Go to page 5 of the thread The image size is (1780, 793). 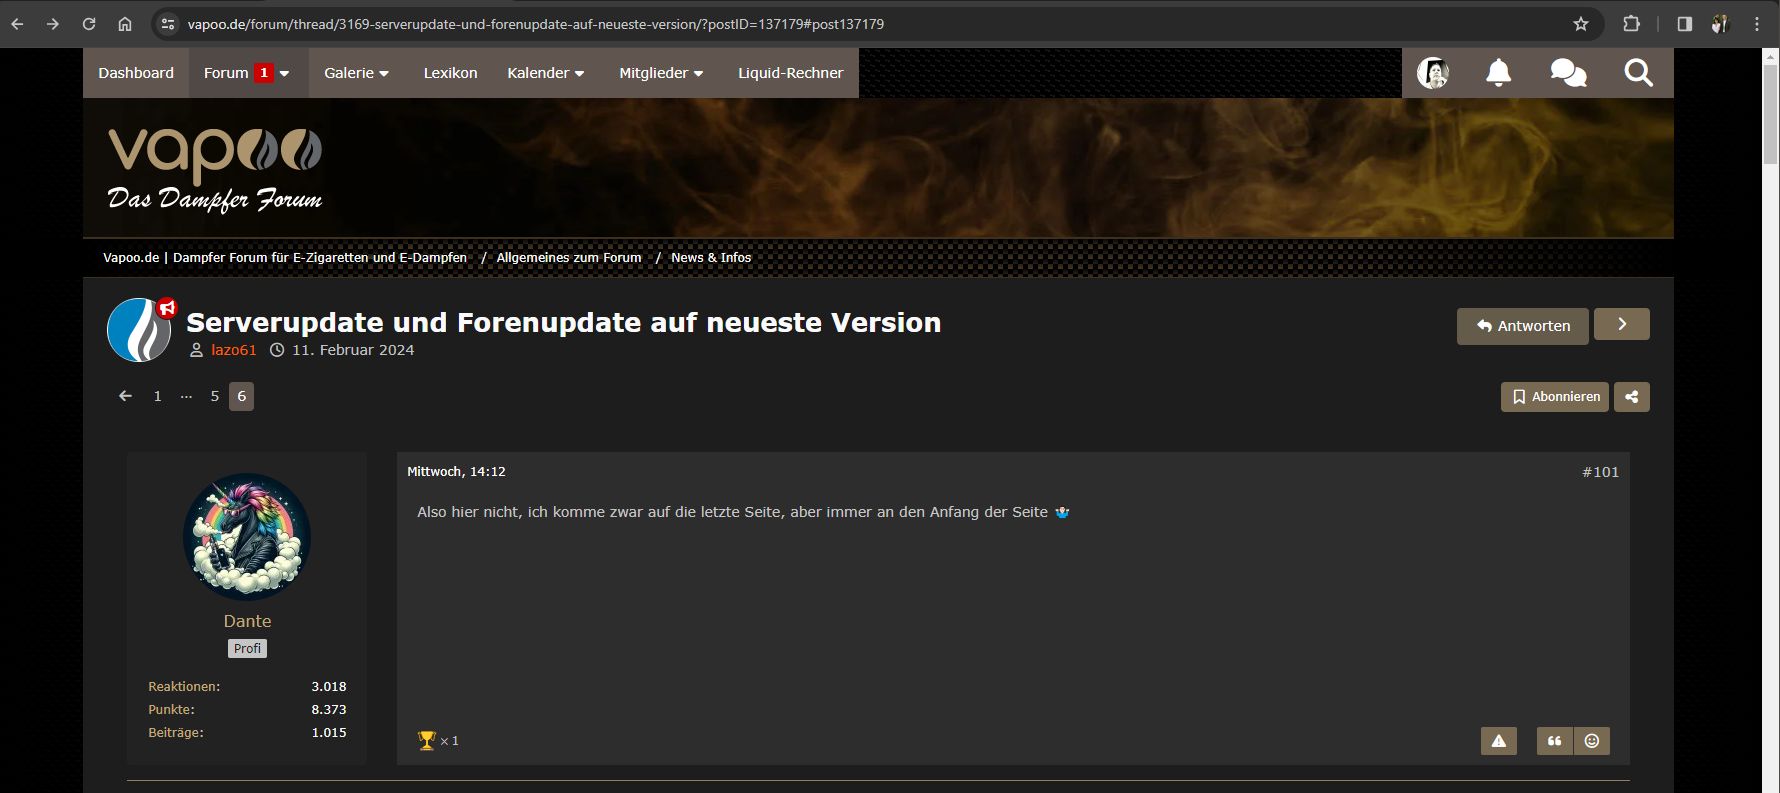pos(214,396)
